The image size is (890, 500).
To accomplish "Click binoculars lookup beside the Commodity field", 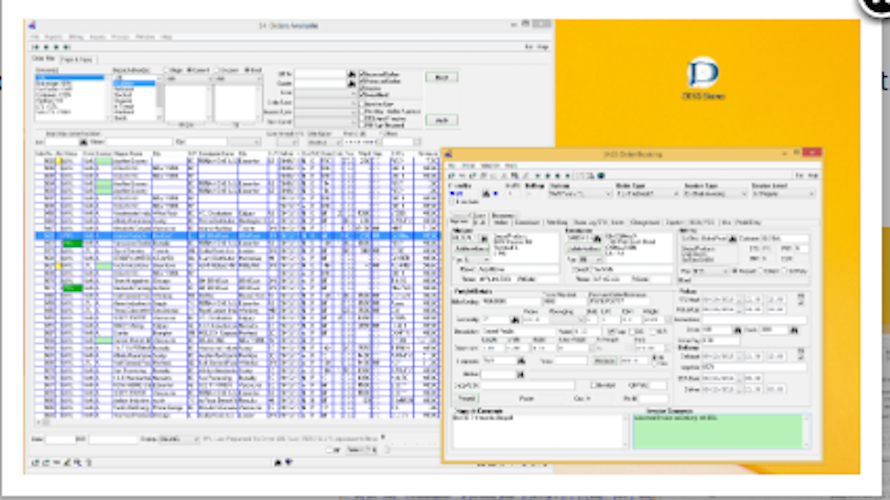I will pos(515,320).
